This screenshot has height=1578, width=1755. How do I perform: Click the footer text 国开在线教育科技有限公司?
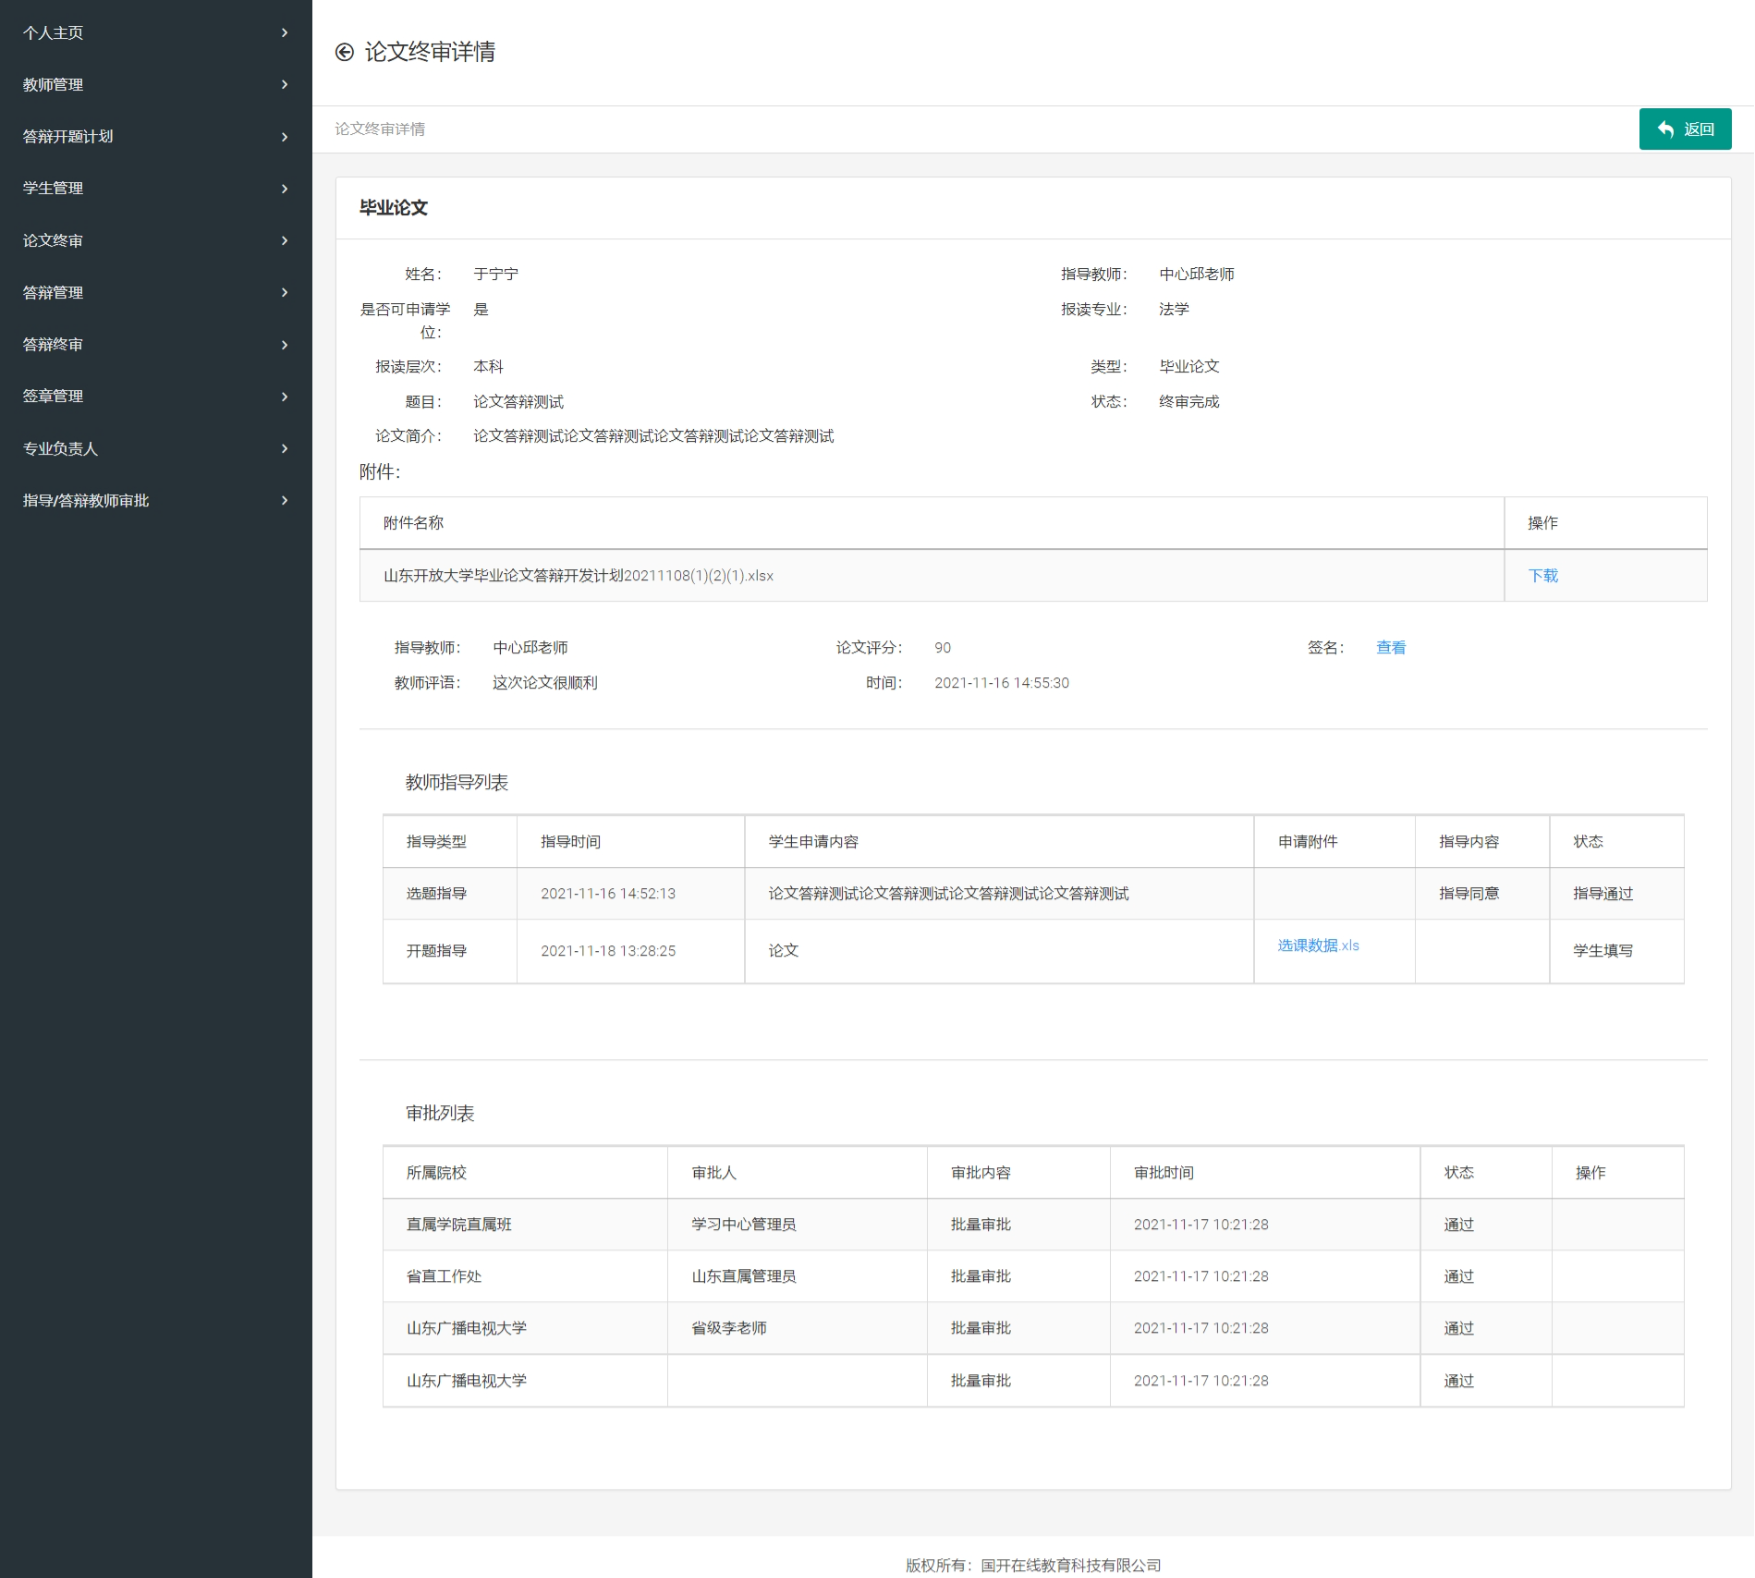[1071, 1566]
